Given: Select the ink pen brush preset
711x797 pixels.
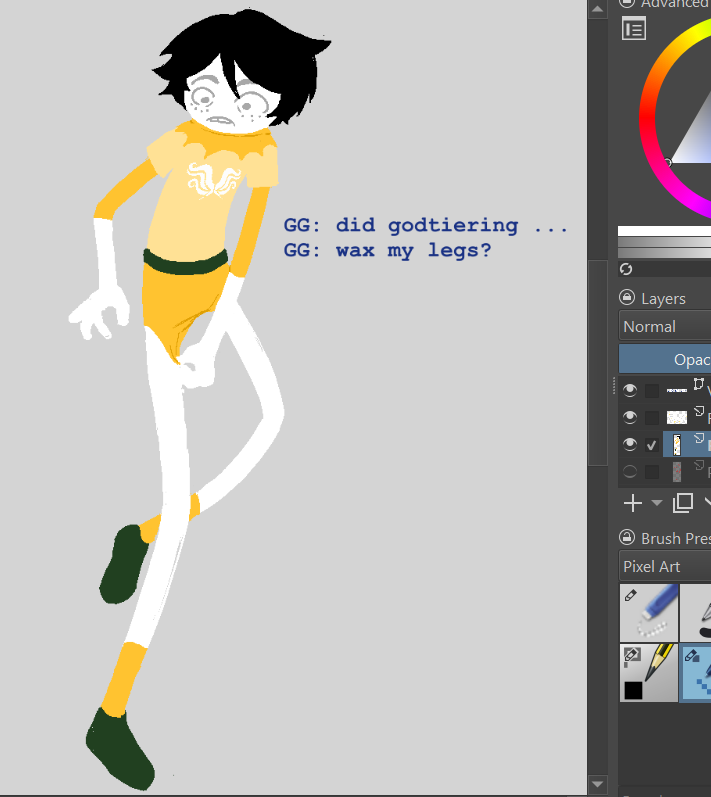Looking at the screenshot, I should tap(696, 612).
